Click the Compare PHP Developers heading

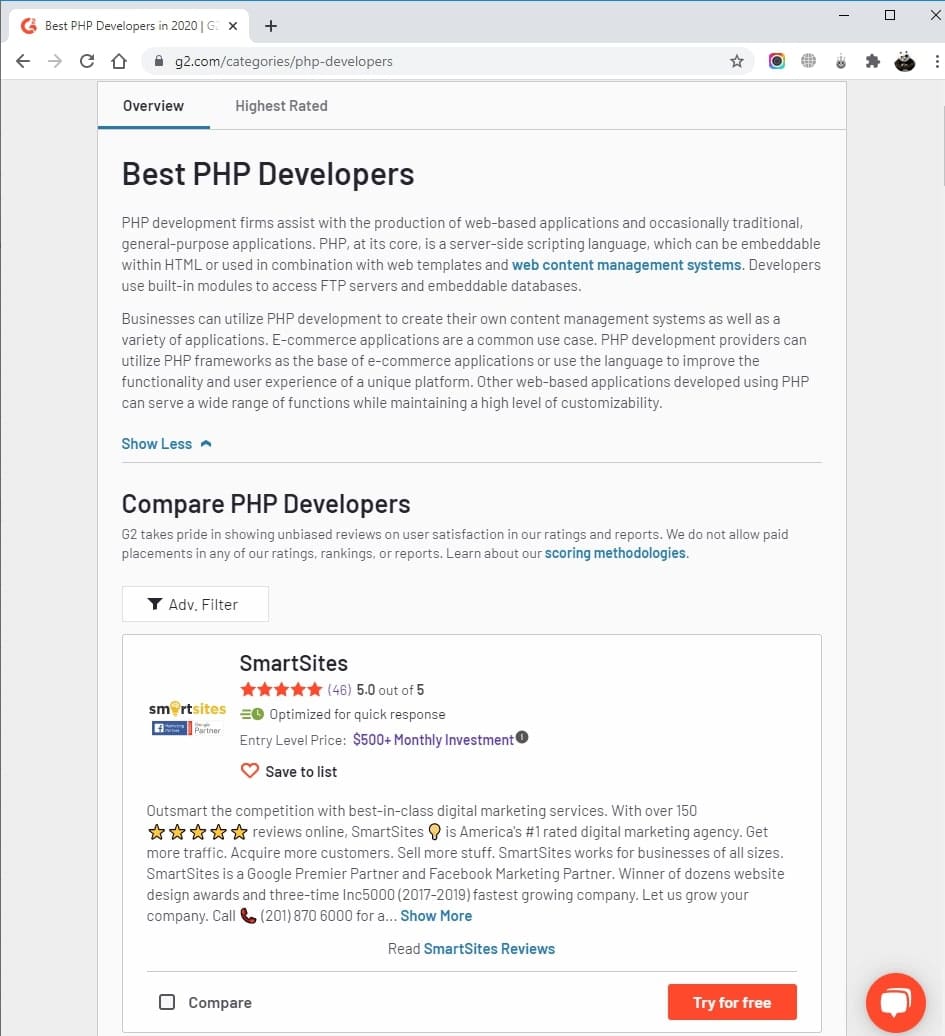[x=266, y=504]
